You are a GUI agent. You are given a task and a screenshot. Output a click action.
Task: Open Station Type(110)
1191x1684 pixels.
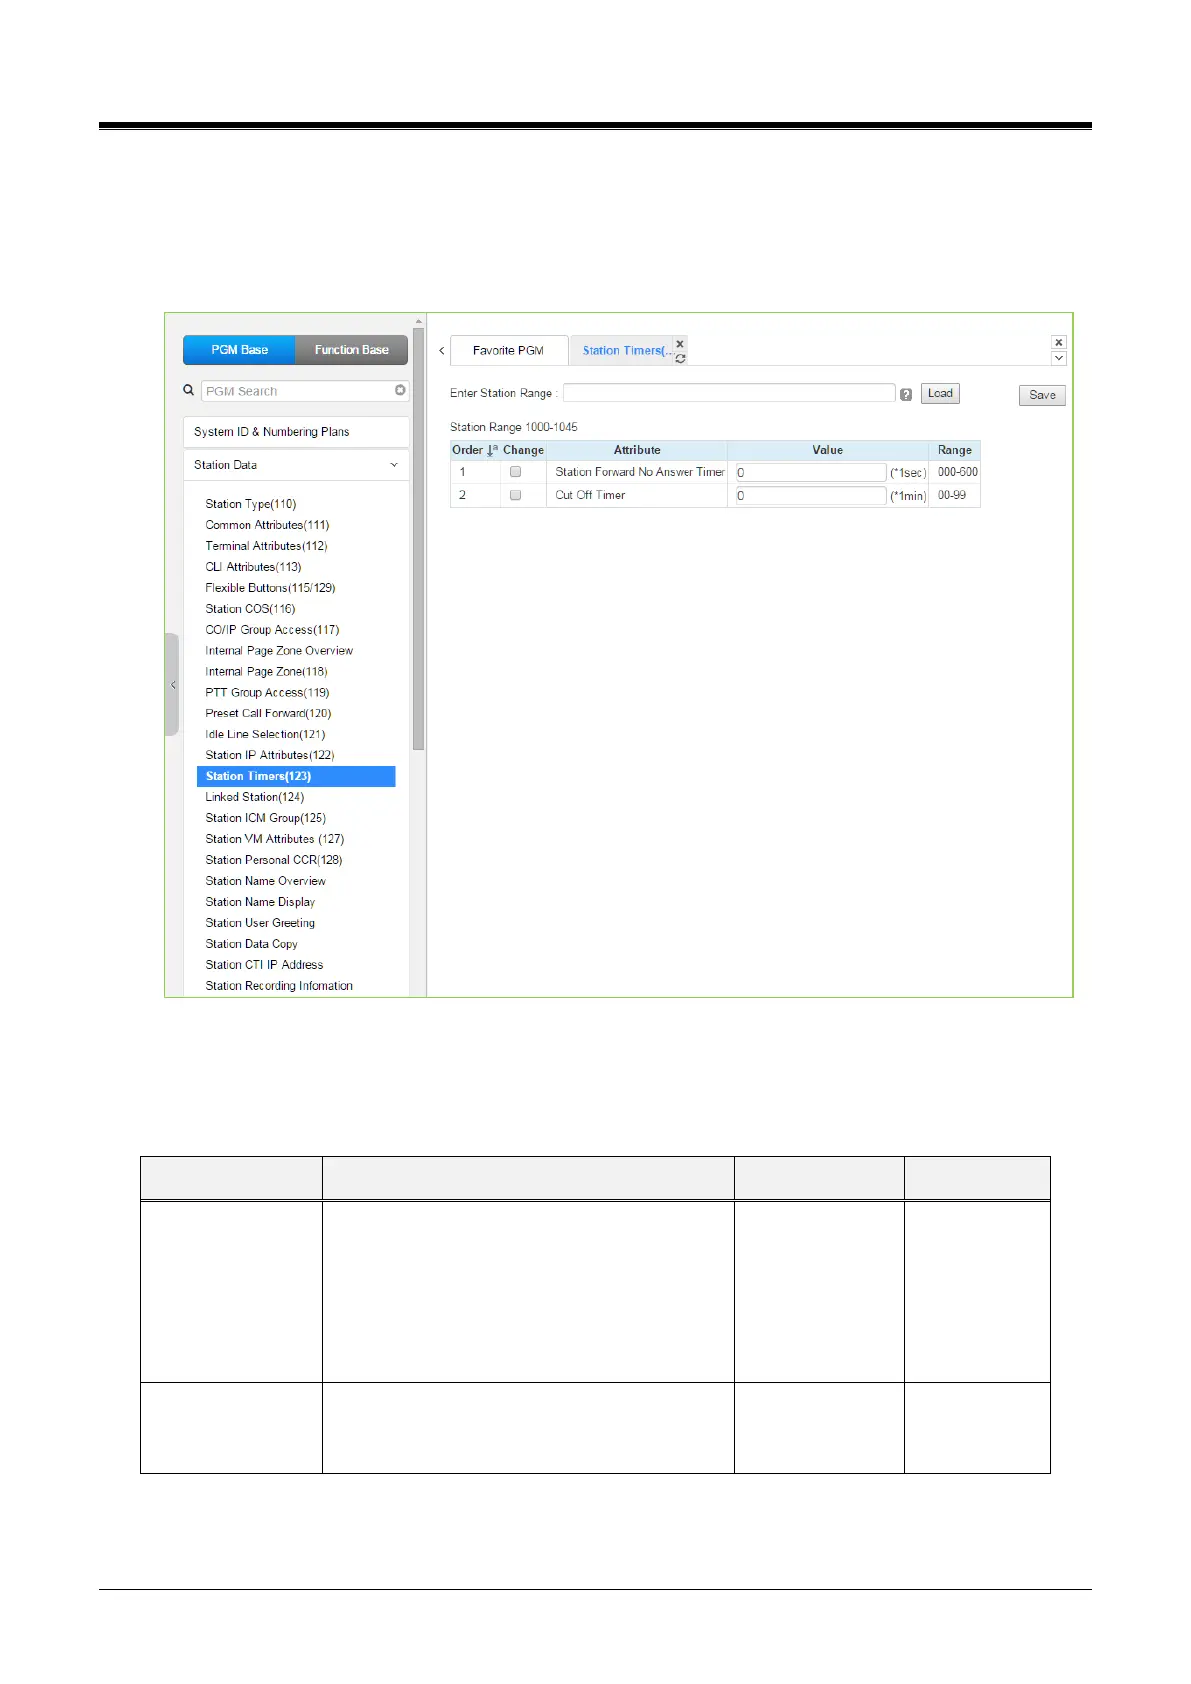tap(251, 504)
